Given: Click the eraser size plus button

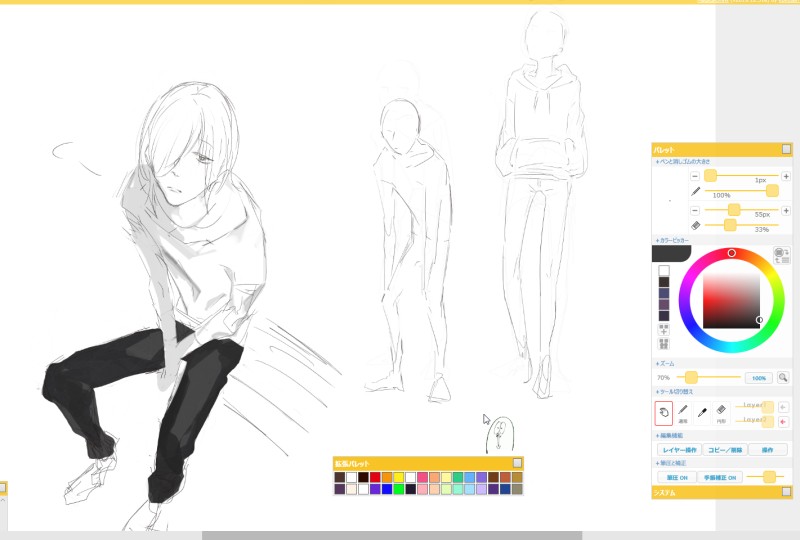Looking at the screenshot, I should [x=786, y=210].
